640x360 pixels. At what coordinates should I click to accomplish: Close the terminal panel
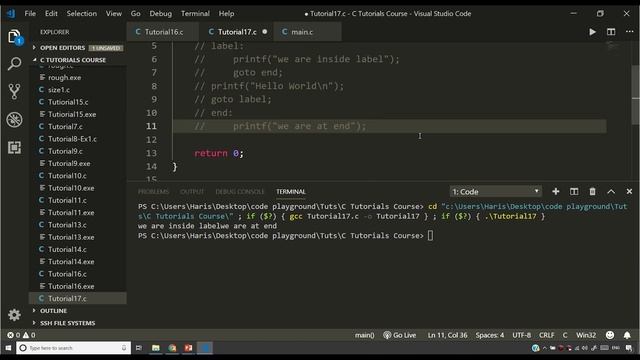pos(629,191)
